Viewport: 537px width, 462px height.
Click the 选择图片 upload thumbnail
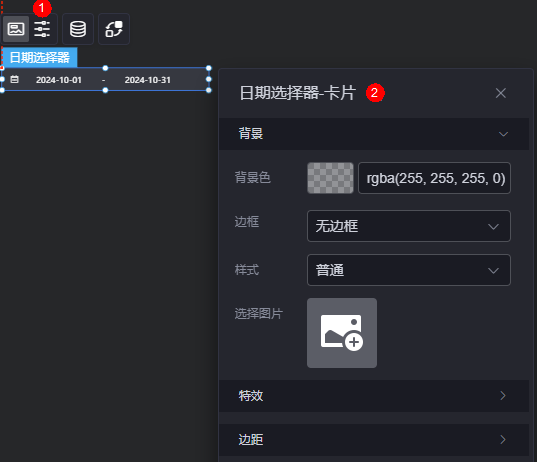[342, 333]
